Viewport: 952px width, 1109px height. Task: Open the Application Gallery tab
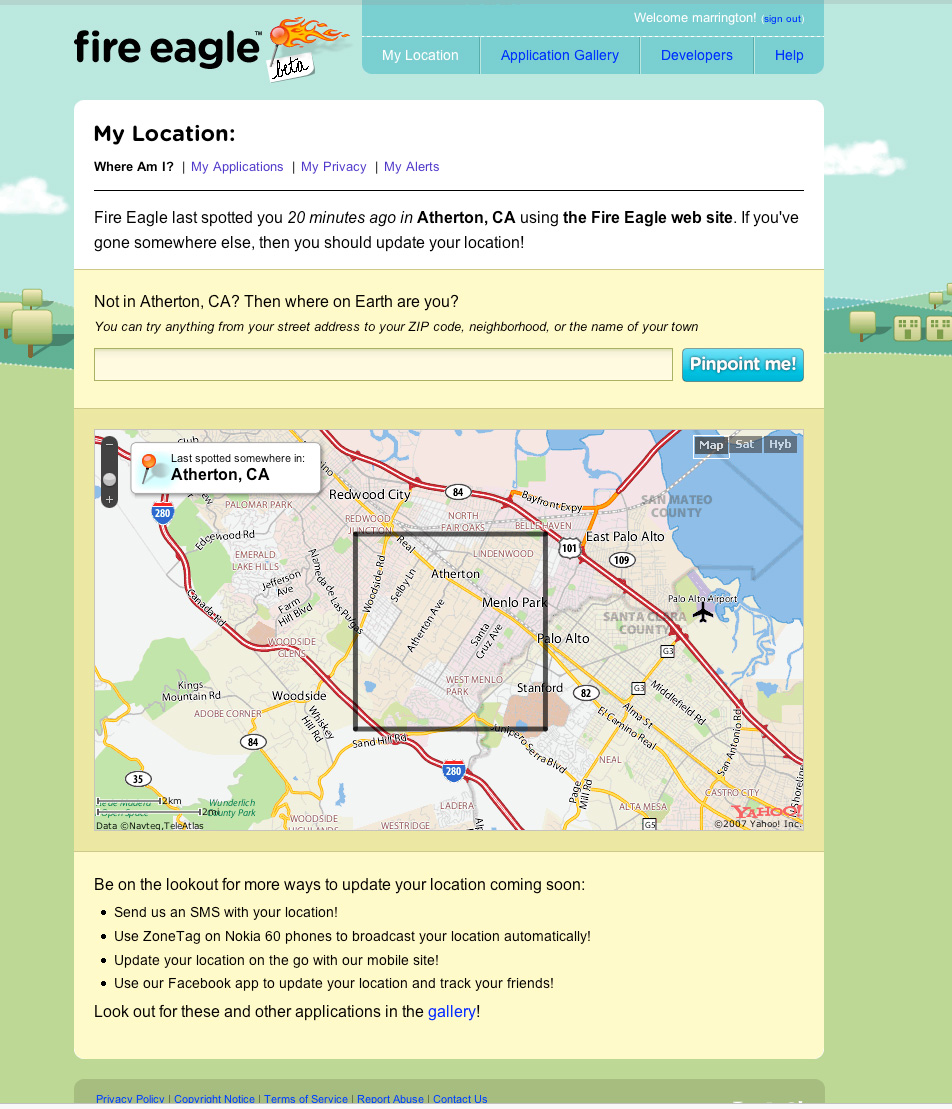pos(559,55)
